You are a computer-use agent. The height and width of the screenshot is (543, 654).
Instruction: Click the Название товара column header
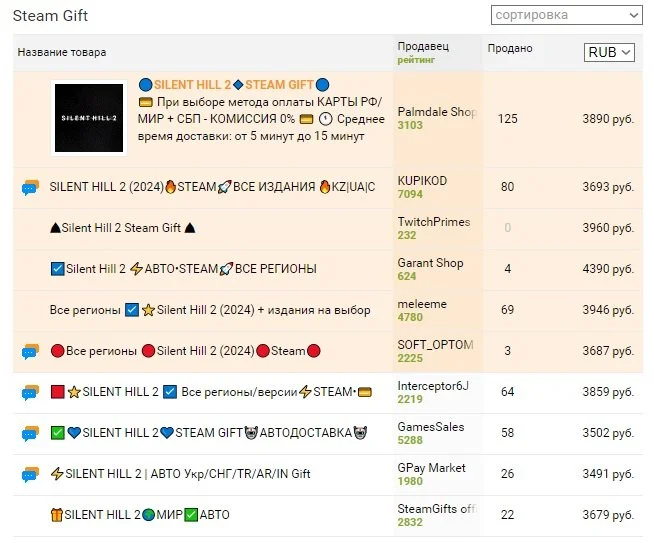pos(62,53)
